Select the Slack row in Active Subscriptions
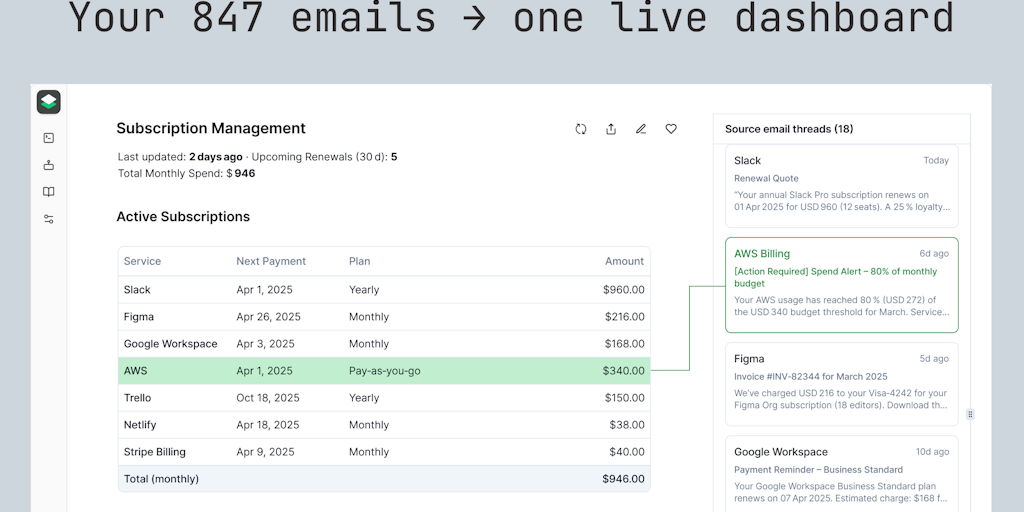The height and width of the screenshot is (512, 1024). coord(384,290)
